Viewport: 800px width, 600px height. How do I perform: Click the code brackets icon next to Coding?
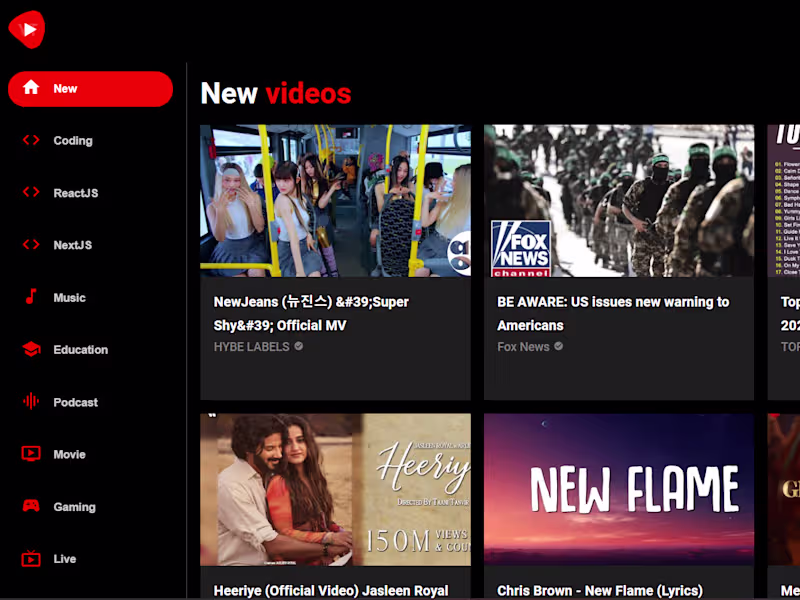pyautogui.click(x=31, y=140)
